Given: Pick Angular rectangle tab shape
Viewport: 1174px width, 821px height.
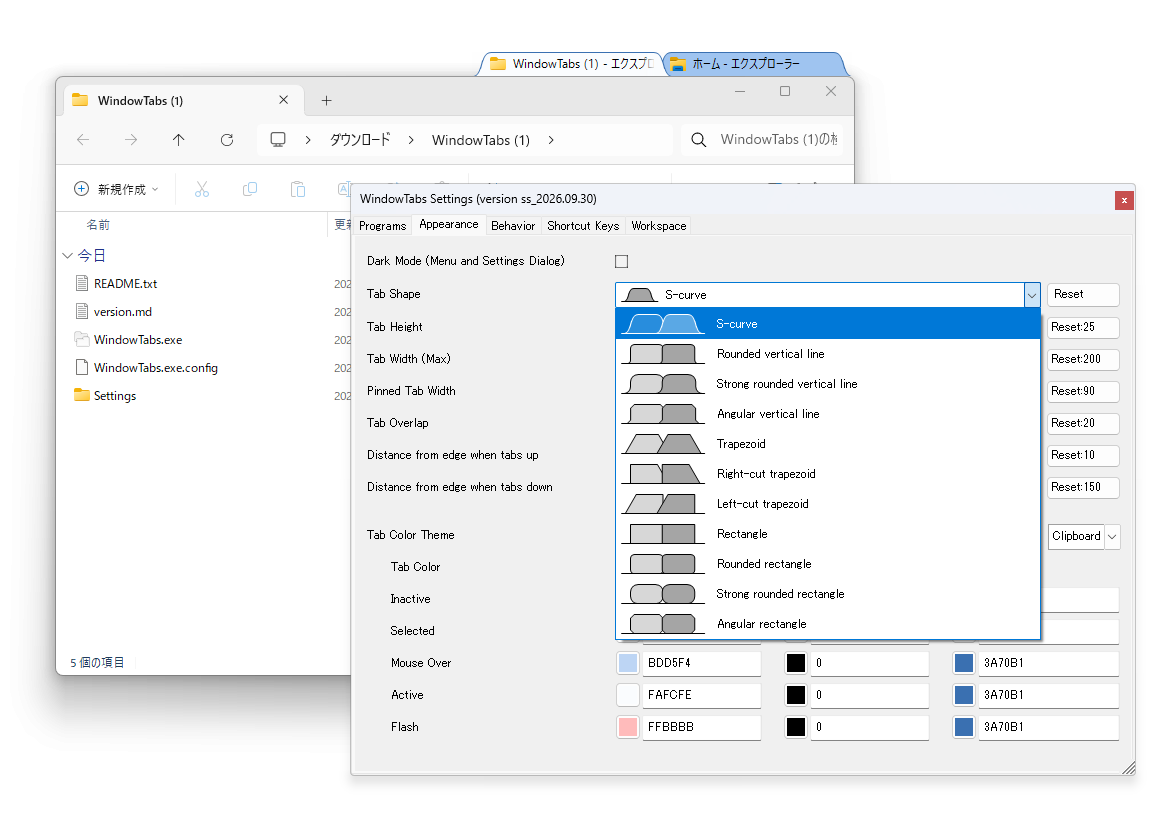Looking at the screenshot, I should [827, 623].
